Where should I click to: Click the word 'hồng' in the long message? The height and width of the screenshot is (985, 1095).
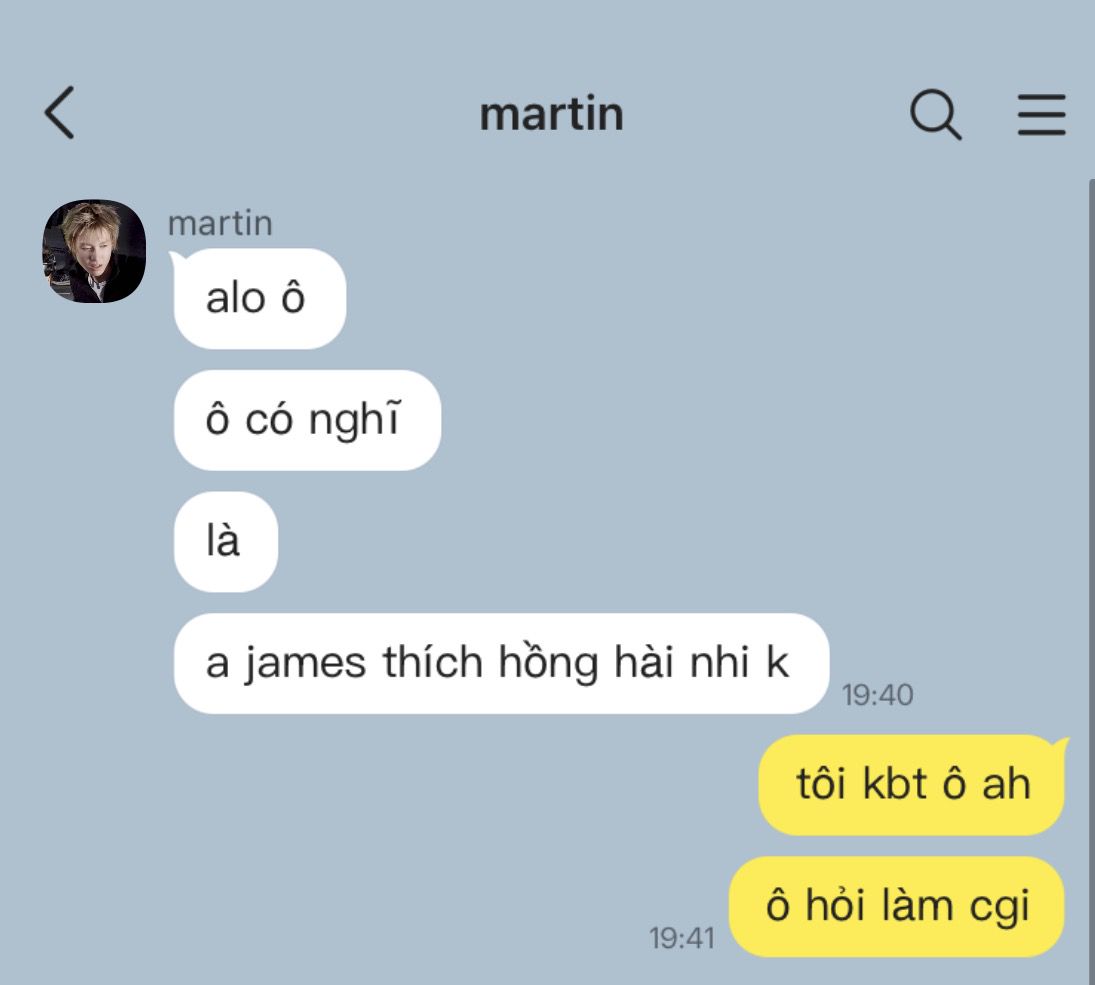coord(548,661)
